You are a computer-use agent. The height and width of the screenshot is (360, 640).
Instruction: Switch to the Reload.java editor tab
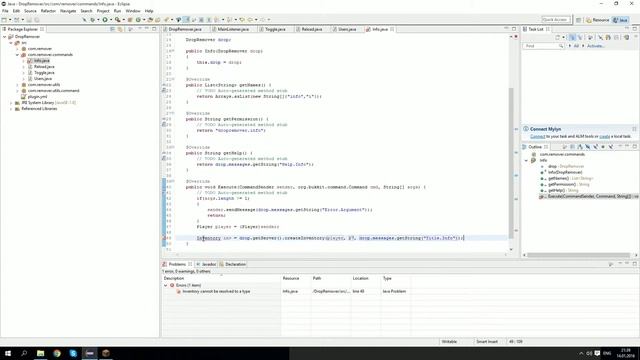312,29
